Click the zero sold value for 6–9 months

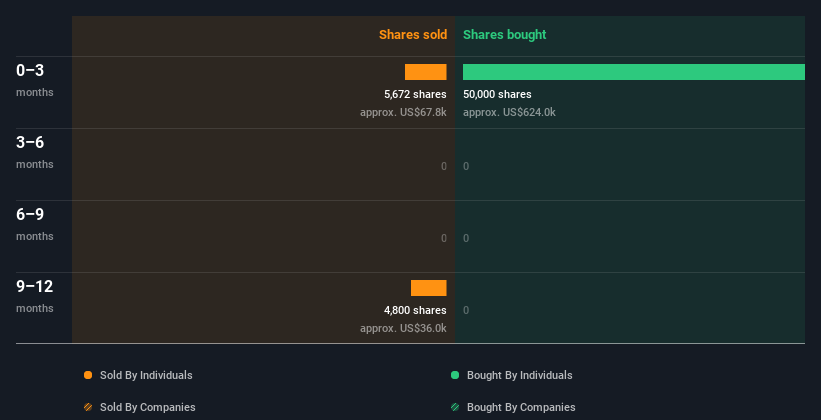click(x=444, y=238)
